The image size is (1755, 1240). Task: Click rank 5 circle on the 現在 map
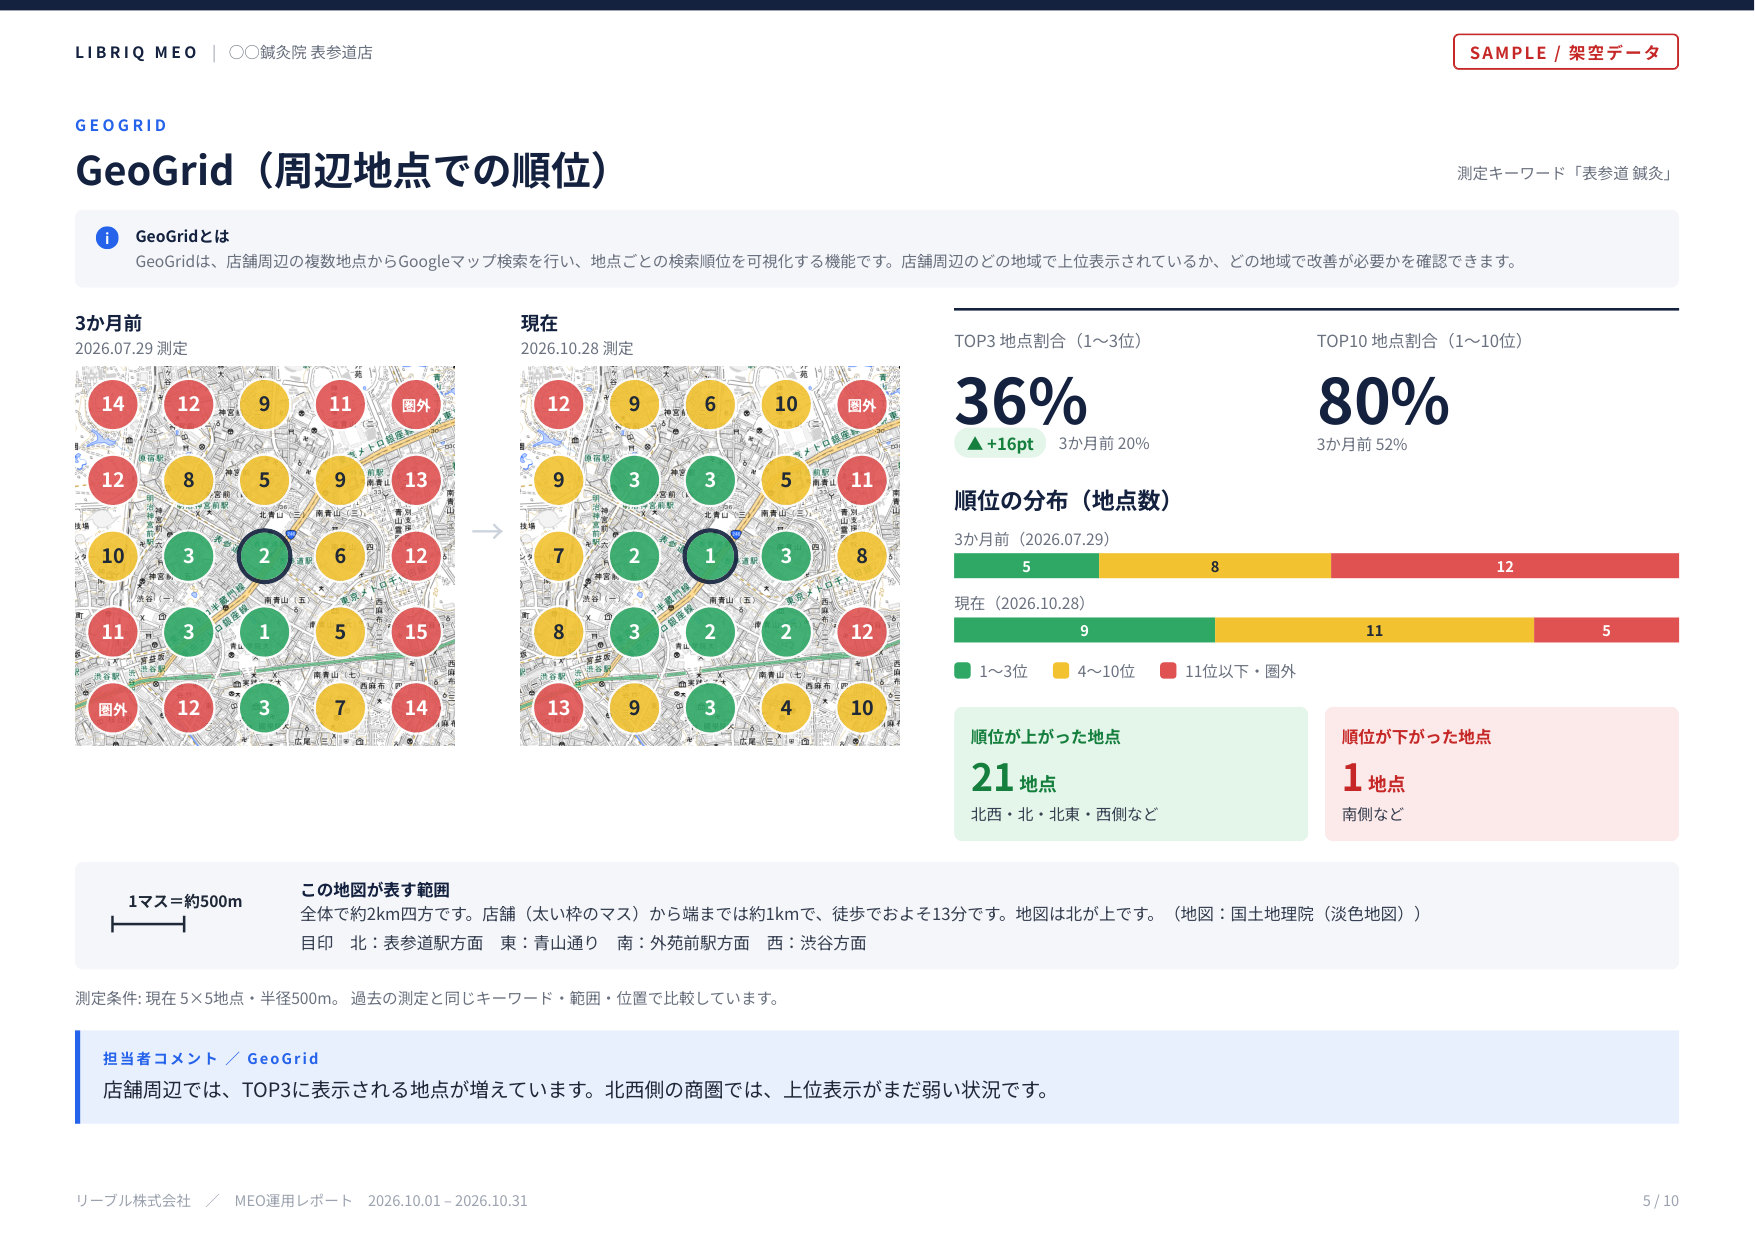pyautogui.click(x=786, y=480)
